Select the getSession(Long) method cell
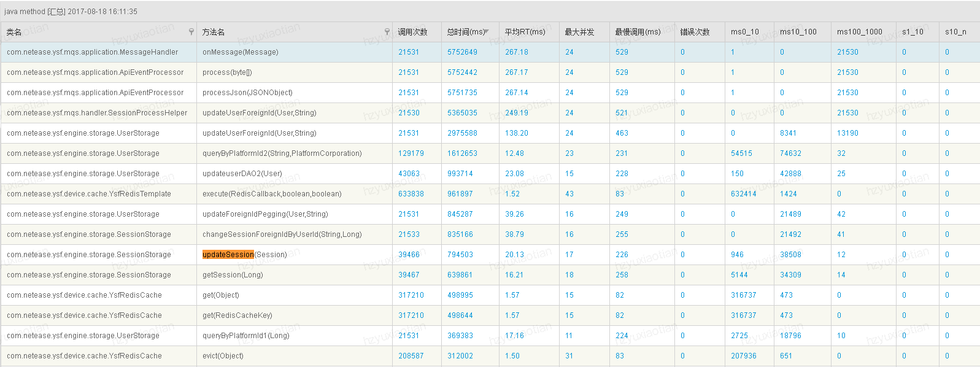This screenshot has height=367, width=980. click(x=232, y=275)
